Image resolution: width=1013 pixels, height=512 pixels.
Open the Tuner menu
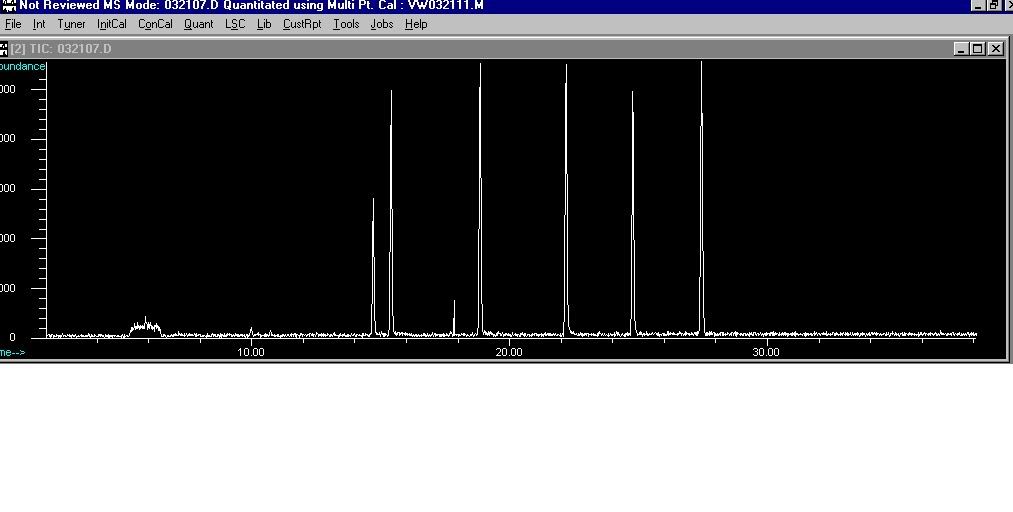click(71, 24)
